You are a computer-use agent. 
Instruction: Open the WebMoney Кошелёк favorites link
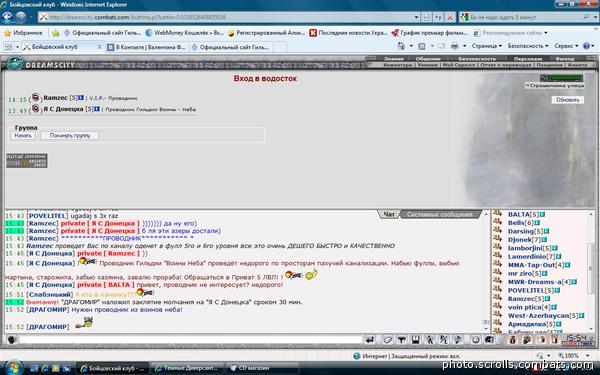[x=184, y=33]
